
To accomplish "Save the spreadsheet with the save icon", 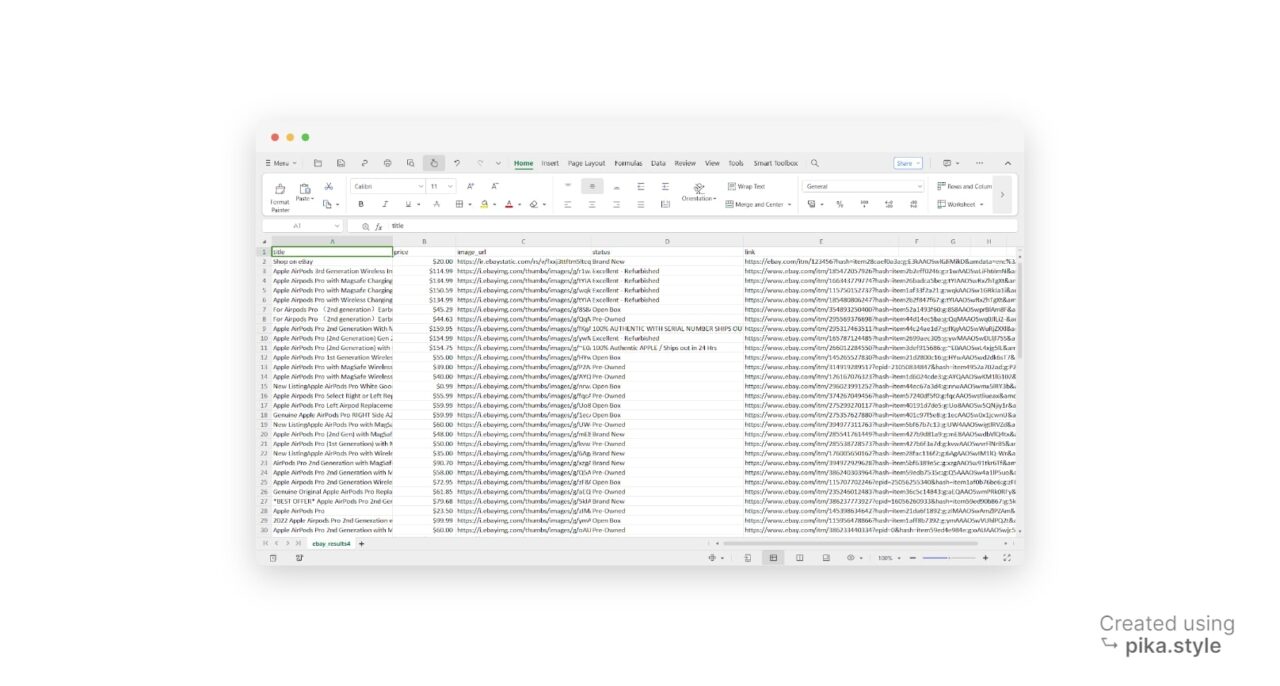I will (x=341, y=163).
